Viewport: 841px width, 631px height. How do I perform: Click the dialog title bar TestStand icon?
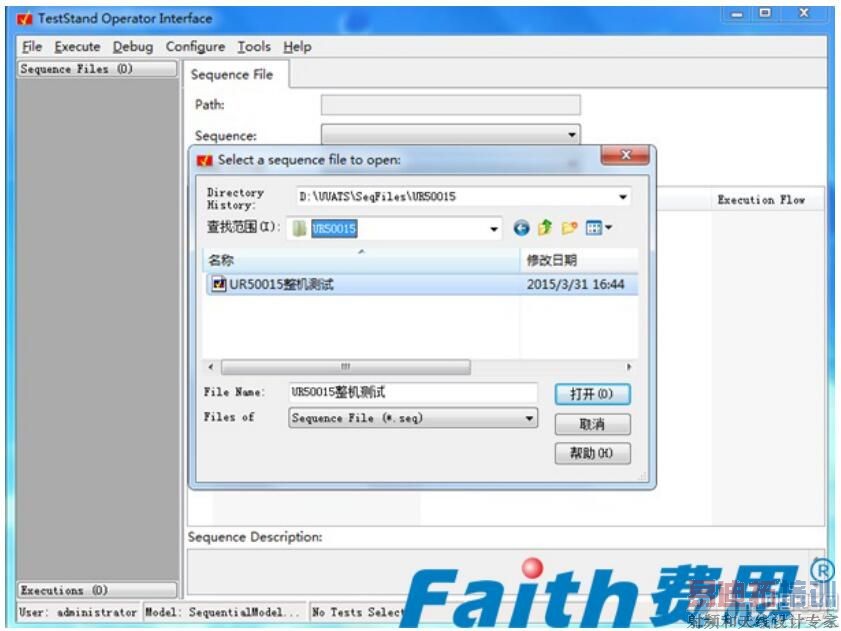click(205, 160)
